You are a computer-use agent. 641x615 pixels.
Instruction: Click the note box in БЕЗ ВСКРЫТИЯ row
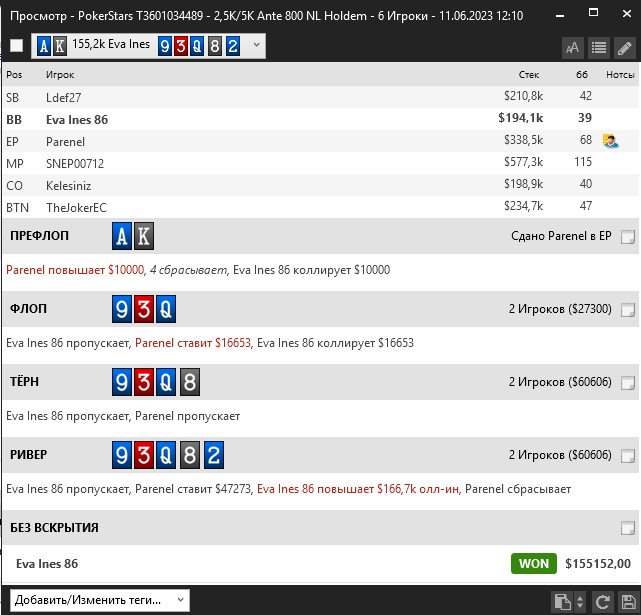[628, 528]
